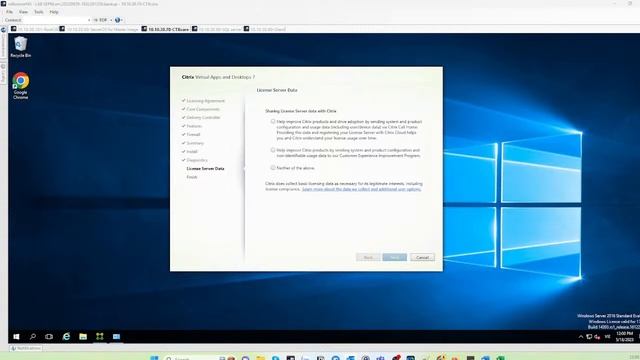This screenshot has height=360, width=640.
Task: Select the 'Core Components' step in sidebar
Action: 203,109
